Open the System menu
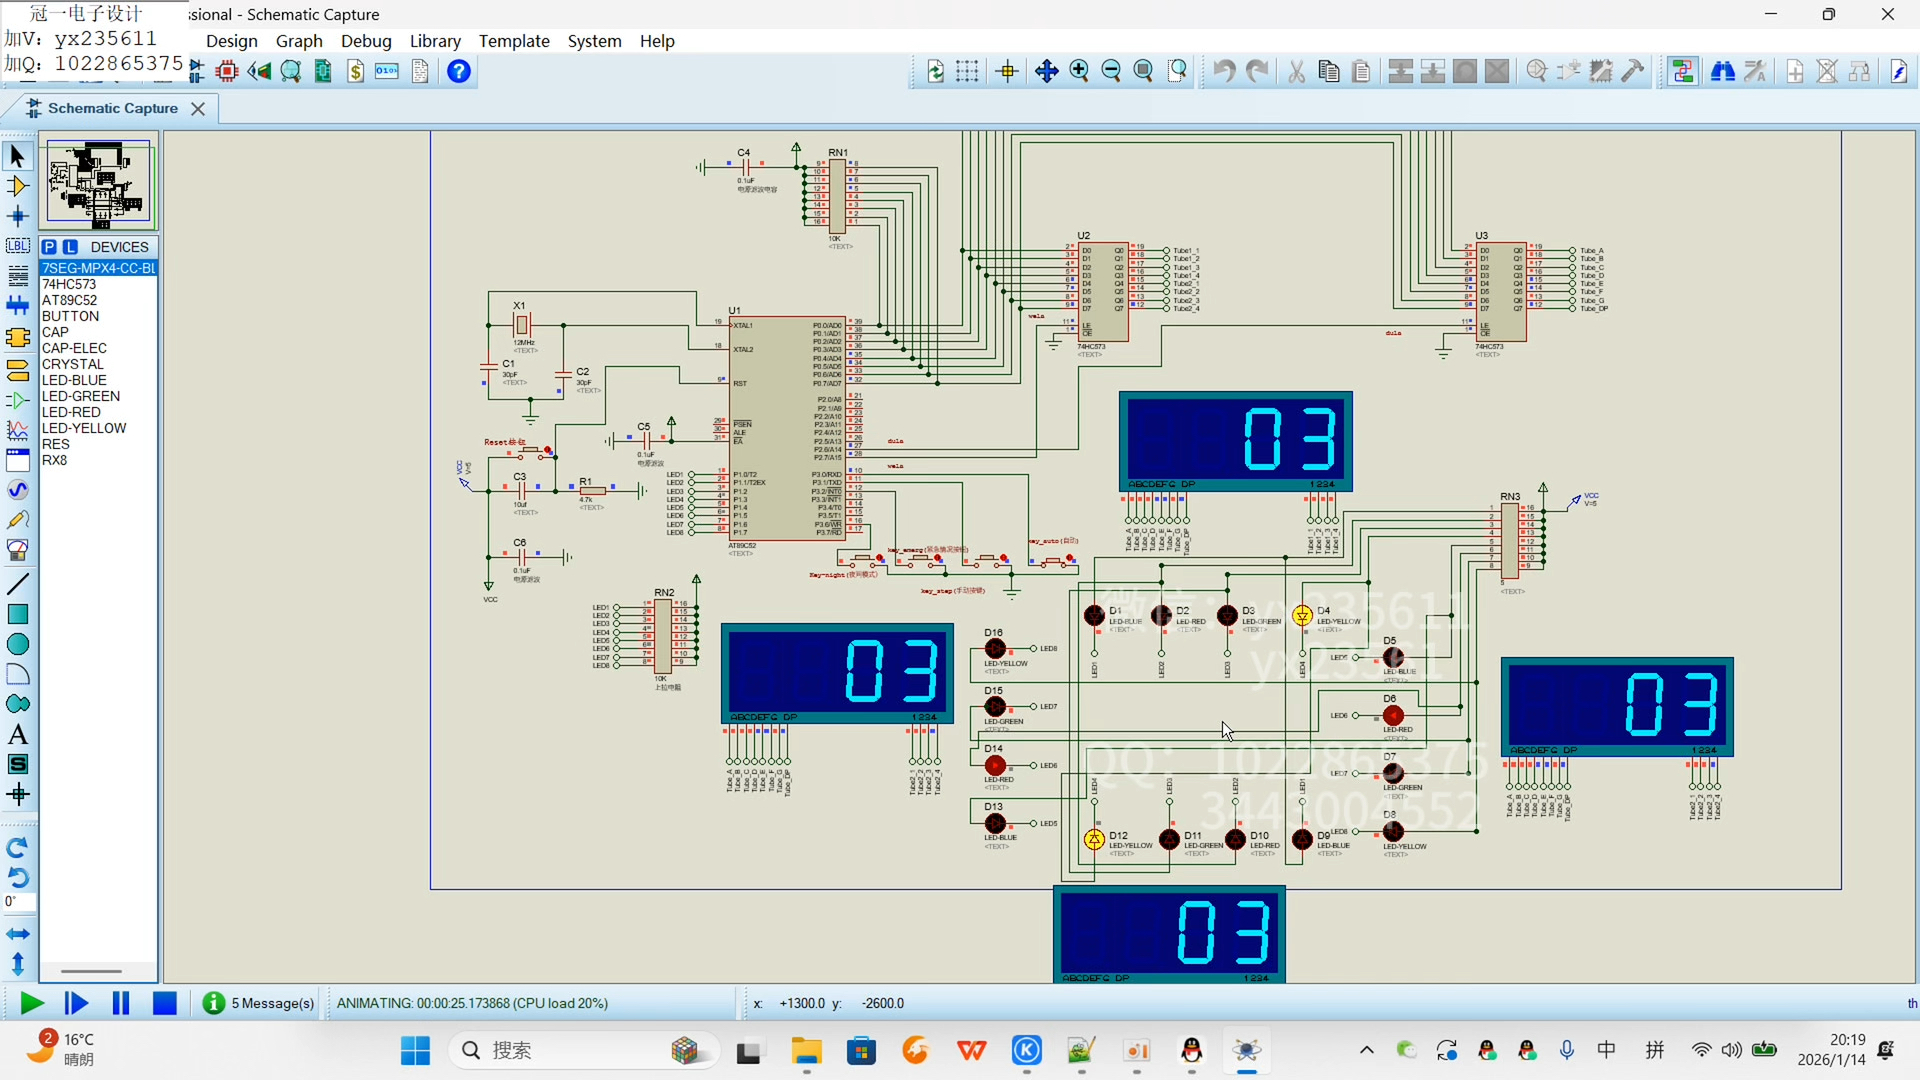Image resolution: width=1920 pixels, height=1080 pixels. 595,41
